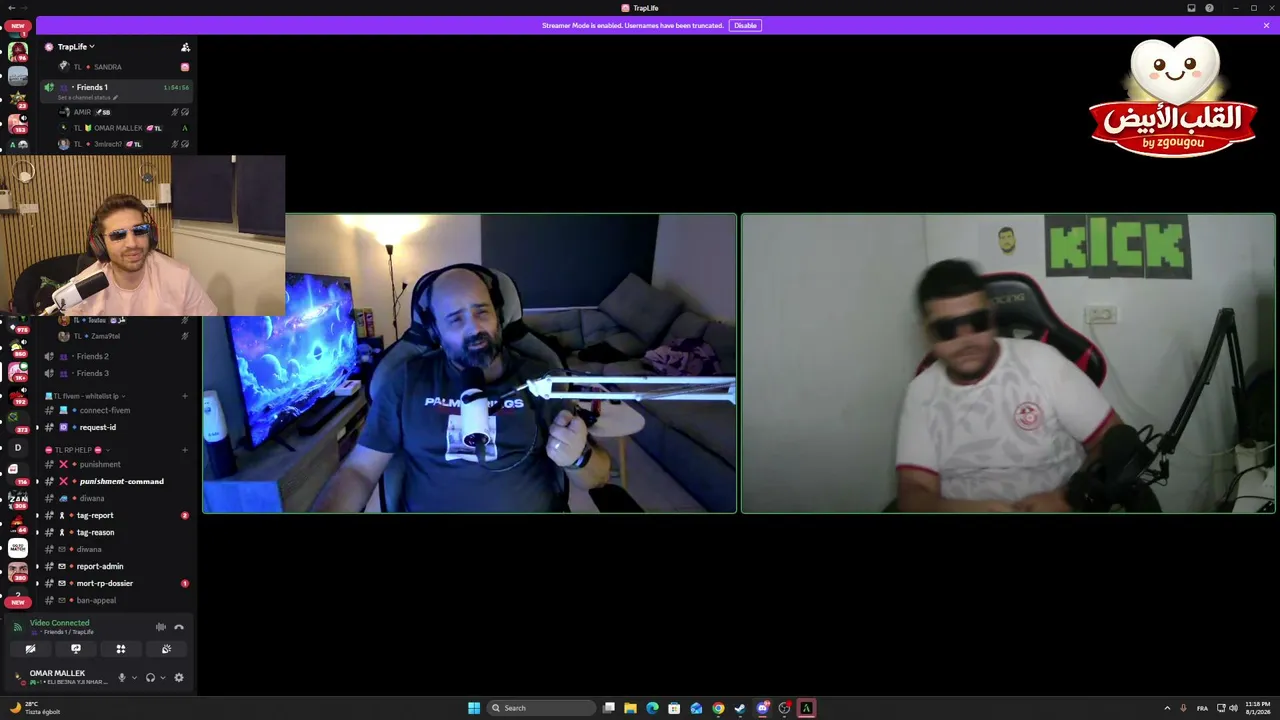Open the weather widget showing 28°C

pos(35,708)
